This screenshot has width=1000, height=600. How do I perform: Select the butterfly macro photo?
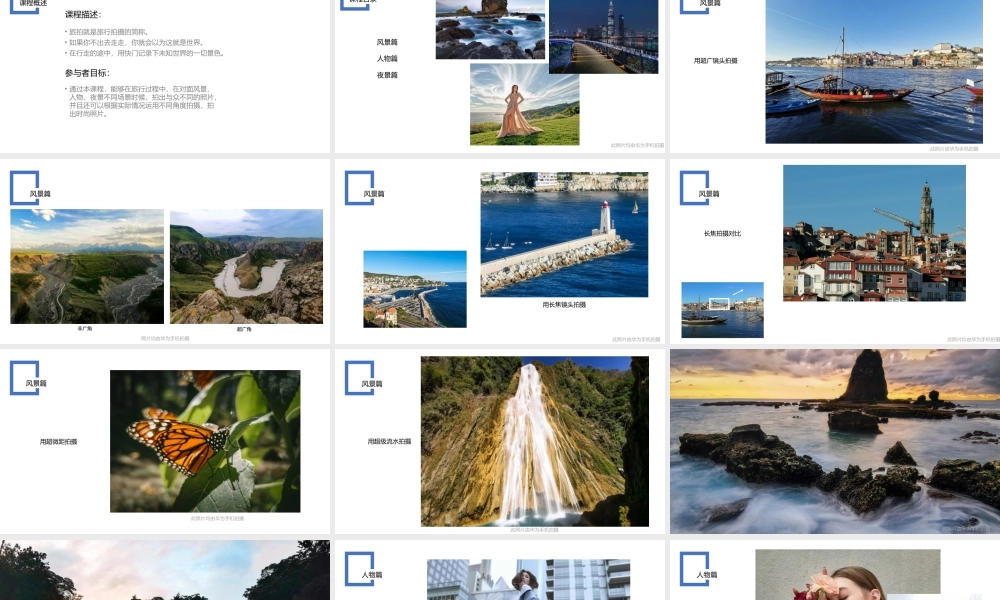point(204,441)
